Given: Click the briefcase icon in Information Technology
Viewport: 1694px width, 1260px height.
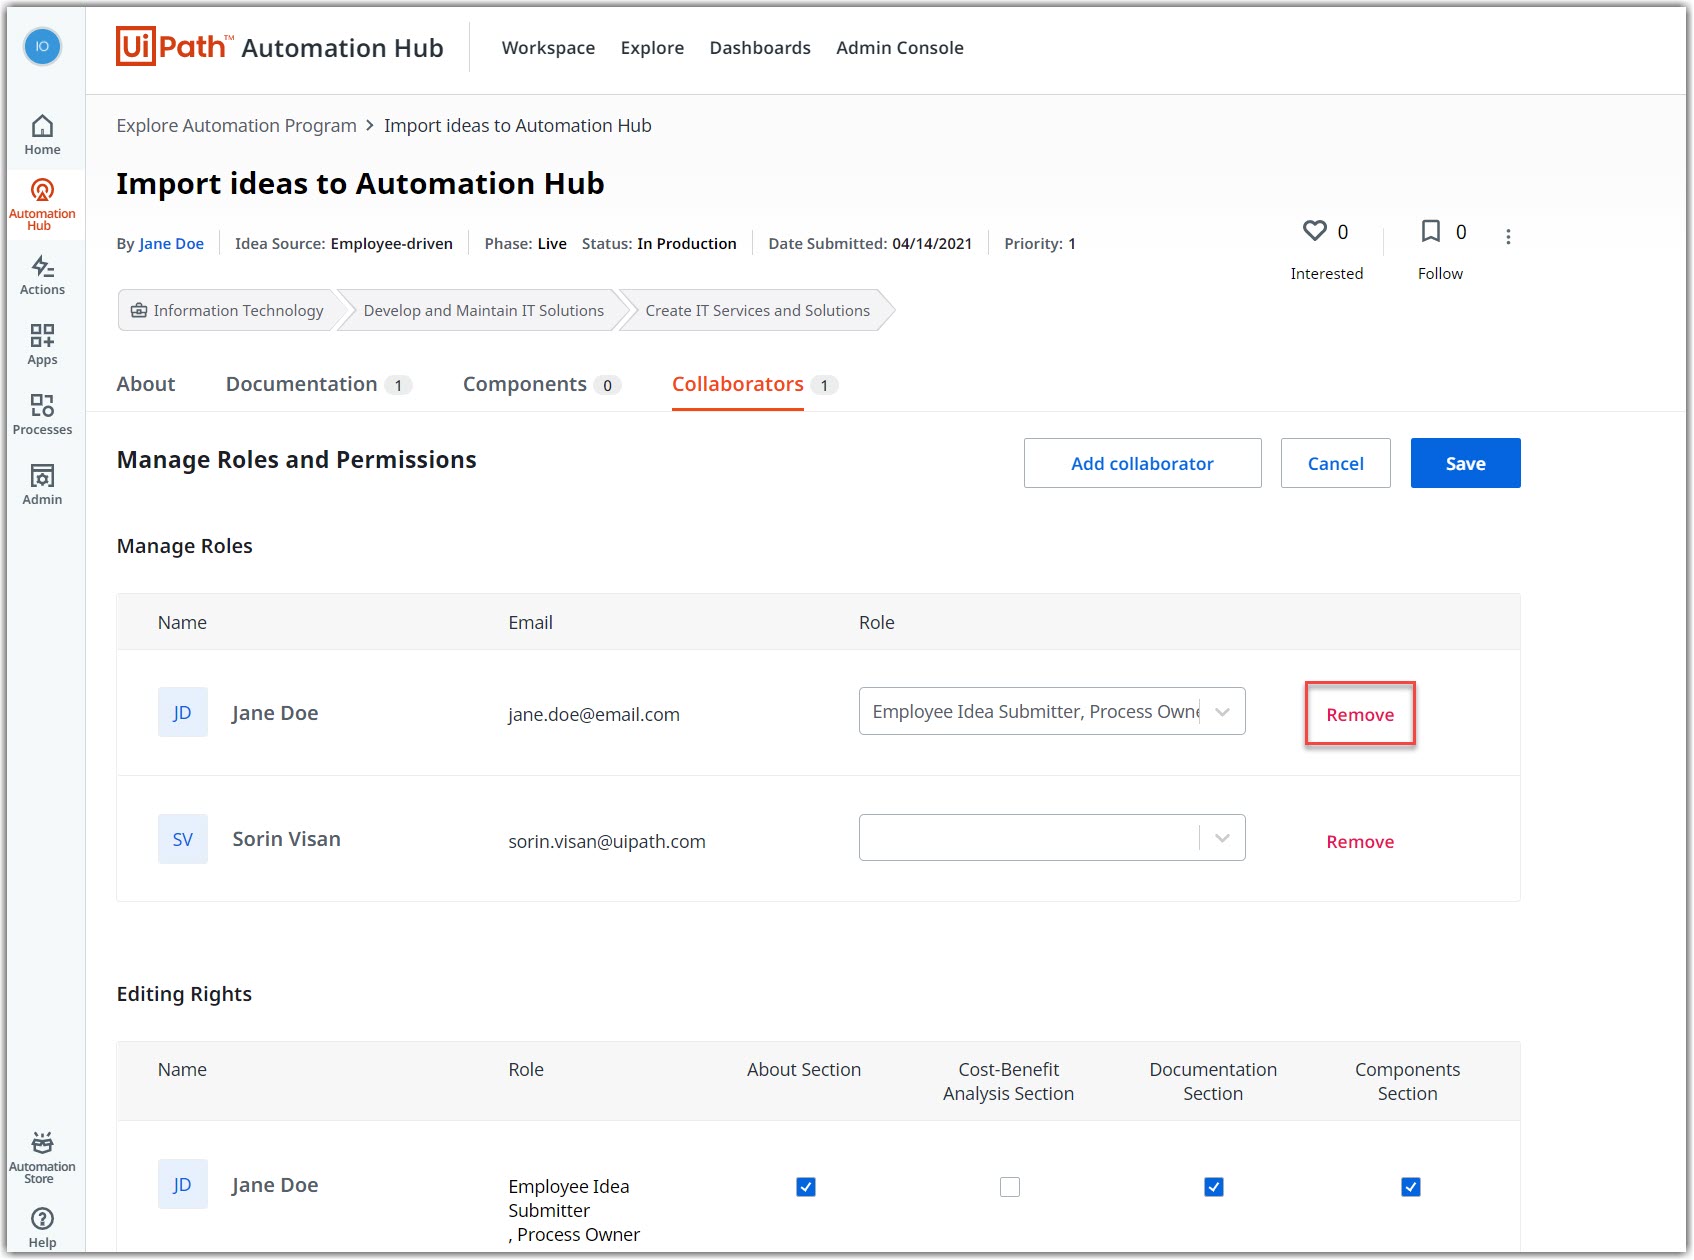Looking at the screenshot, I should point(139,311).
